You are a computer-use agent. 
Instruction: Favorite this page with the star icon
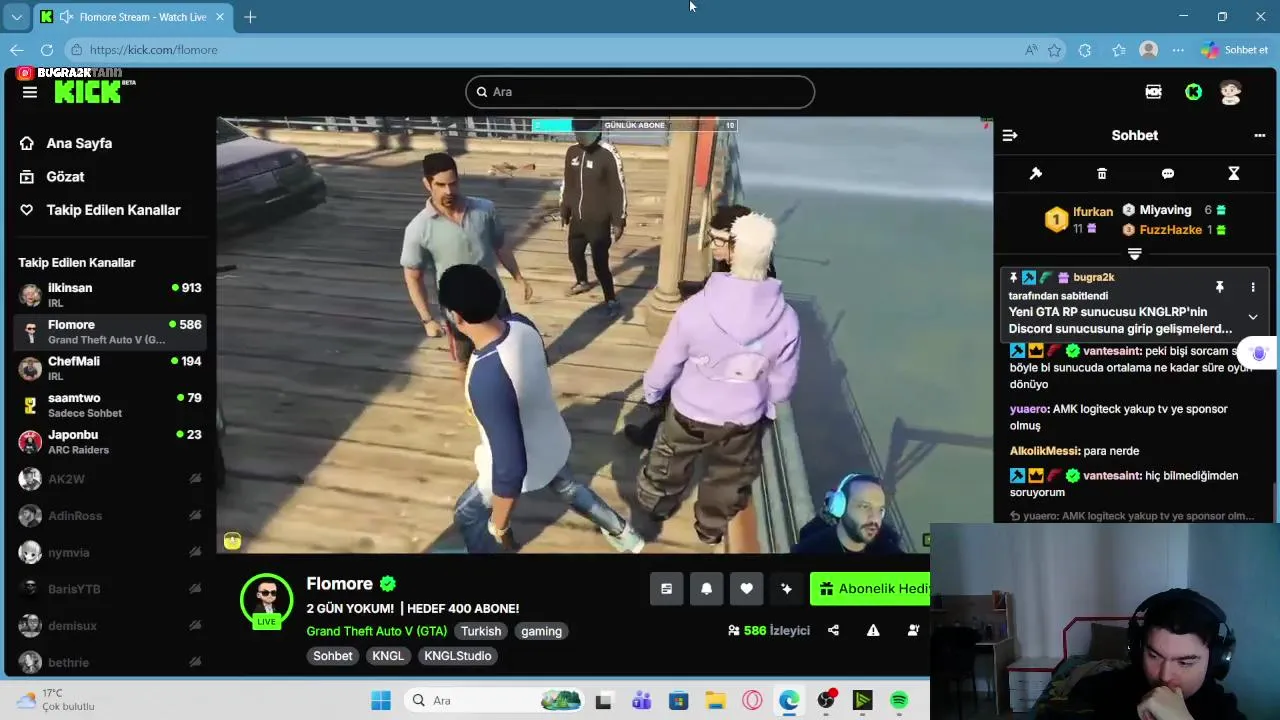[1054, 50]
